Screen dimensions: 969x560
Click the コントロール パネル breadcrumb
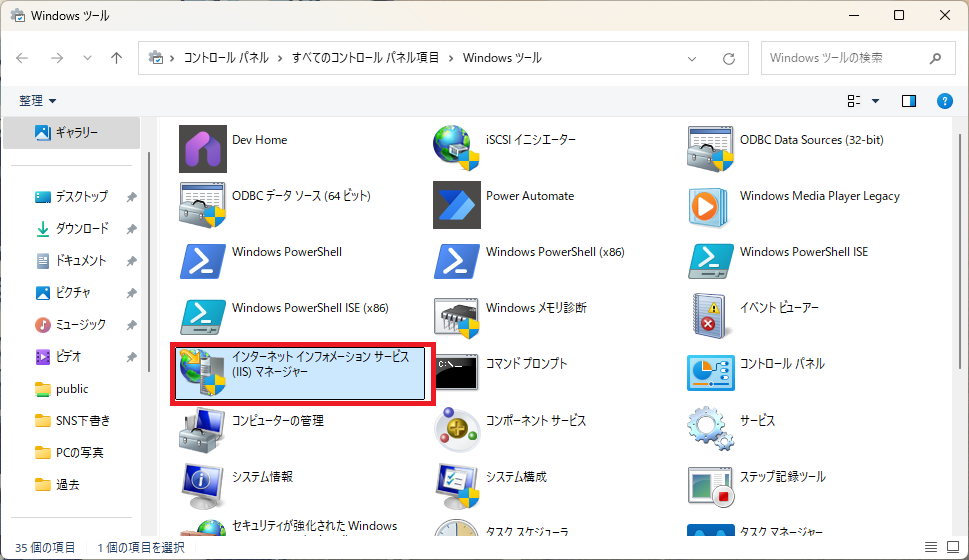click(x=226, y=57)
